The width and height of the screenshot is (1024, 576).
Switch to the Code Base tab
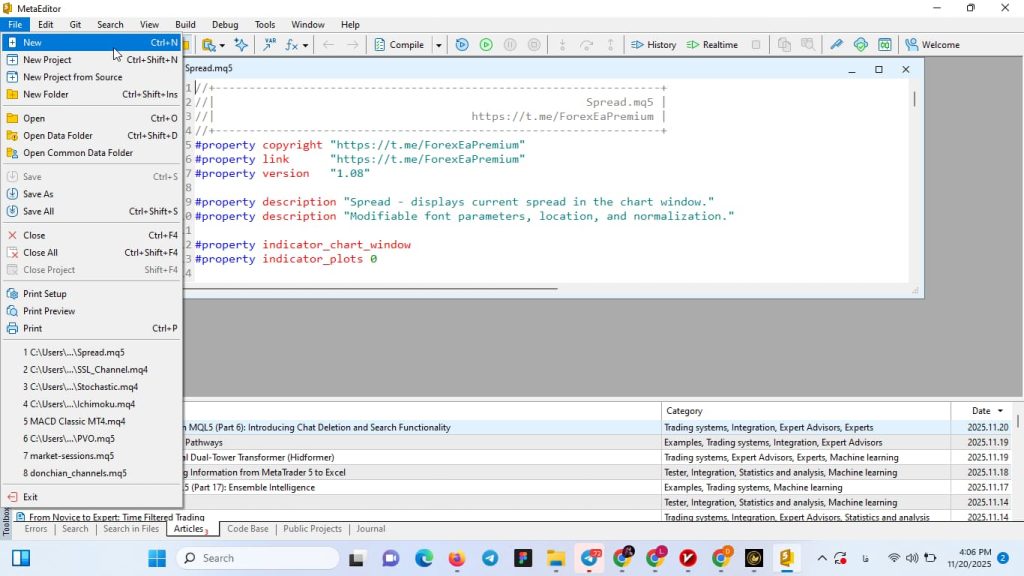pos(248,529)
